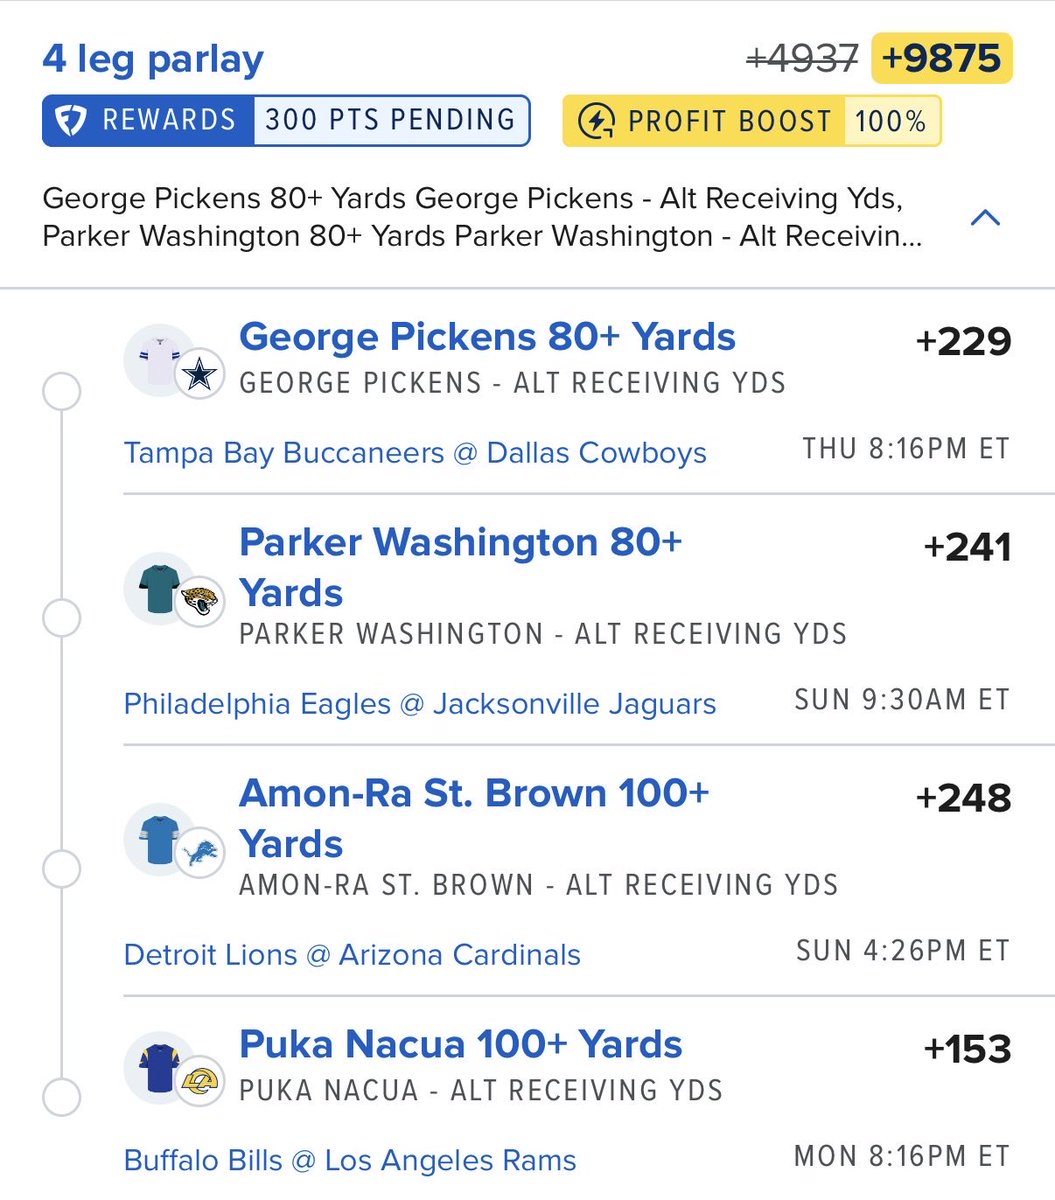This screenshot has width=1055, height=1200.
Task: Click the status circle beside Parker Washington leg
Action: (62, 619)
